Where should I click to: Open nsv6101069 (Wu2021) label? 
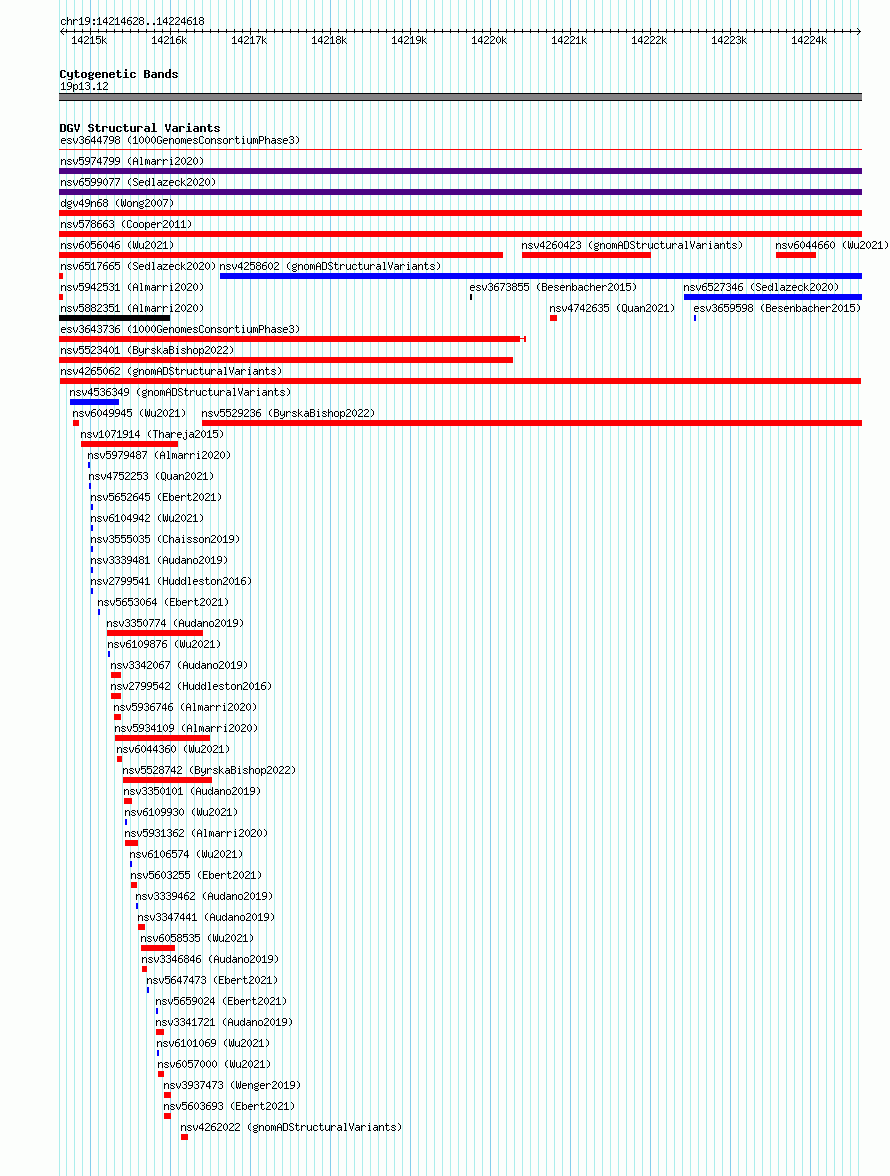point(213,1043)
